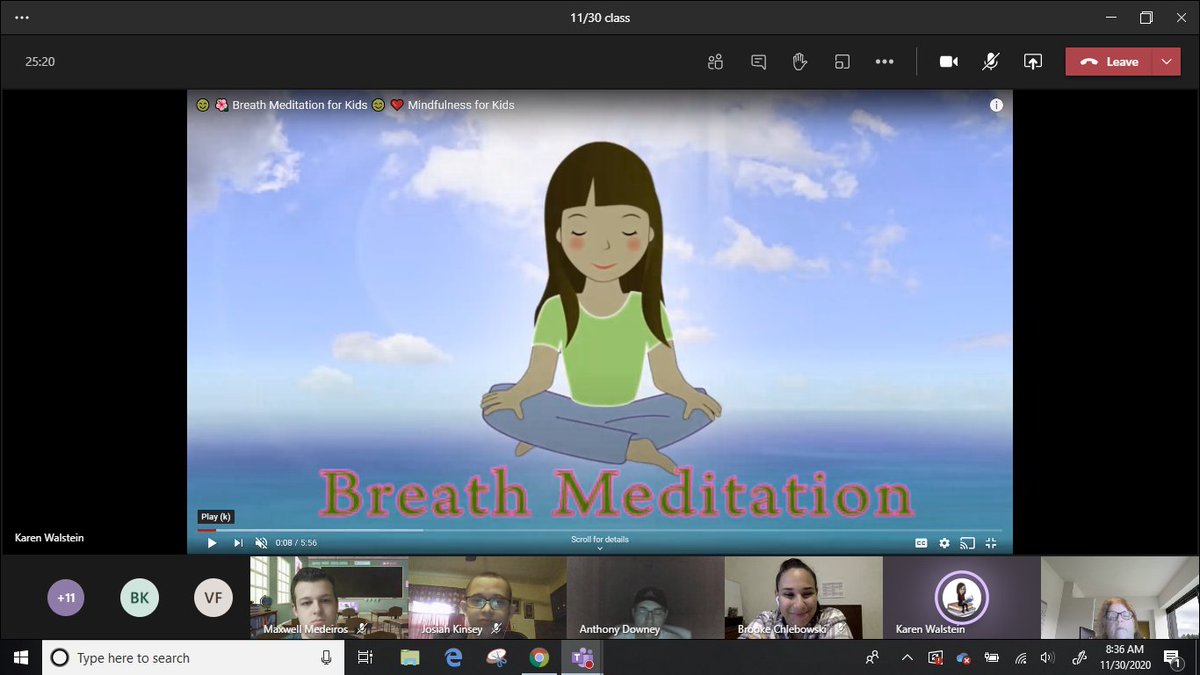The height and width of the screenshot is (675, 1200).
Task: Skip to next video
Action: tap(238, 543)
